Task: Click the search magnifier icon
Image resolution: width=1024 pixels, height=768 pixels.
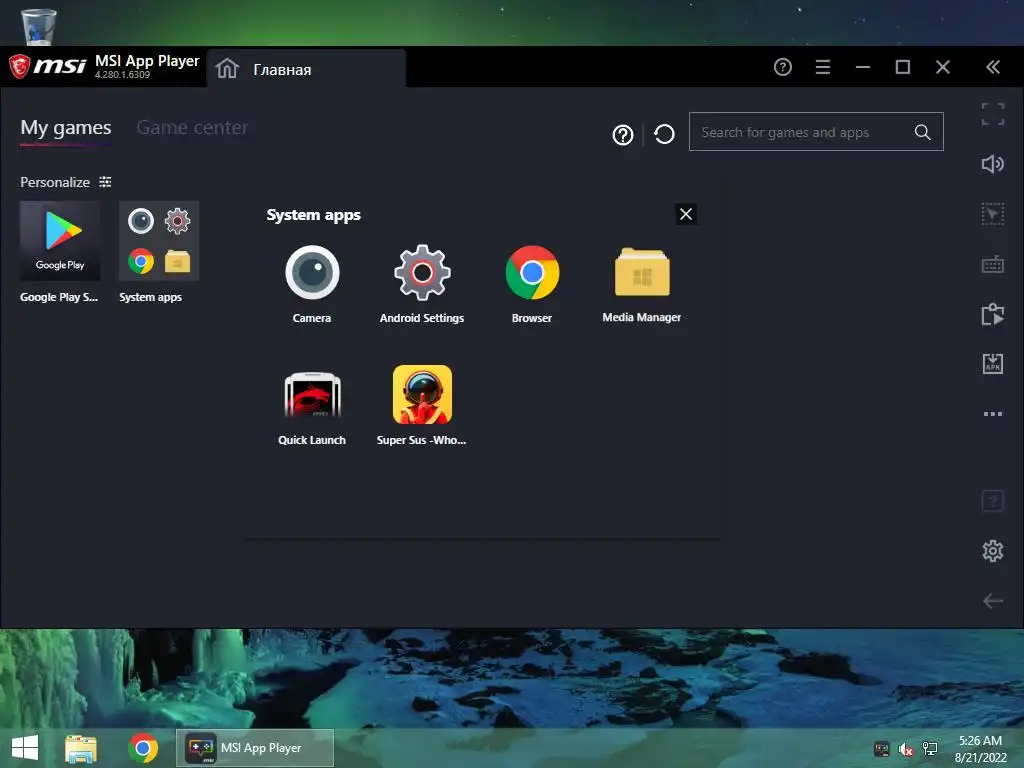Action: tap(922, 133)
